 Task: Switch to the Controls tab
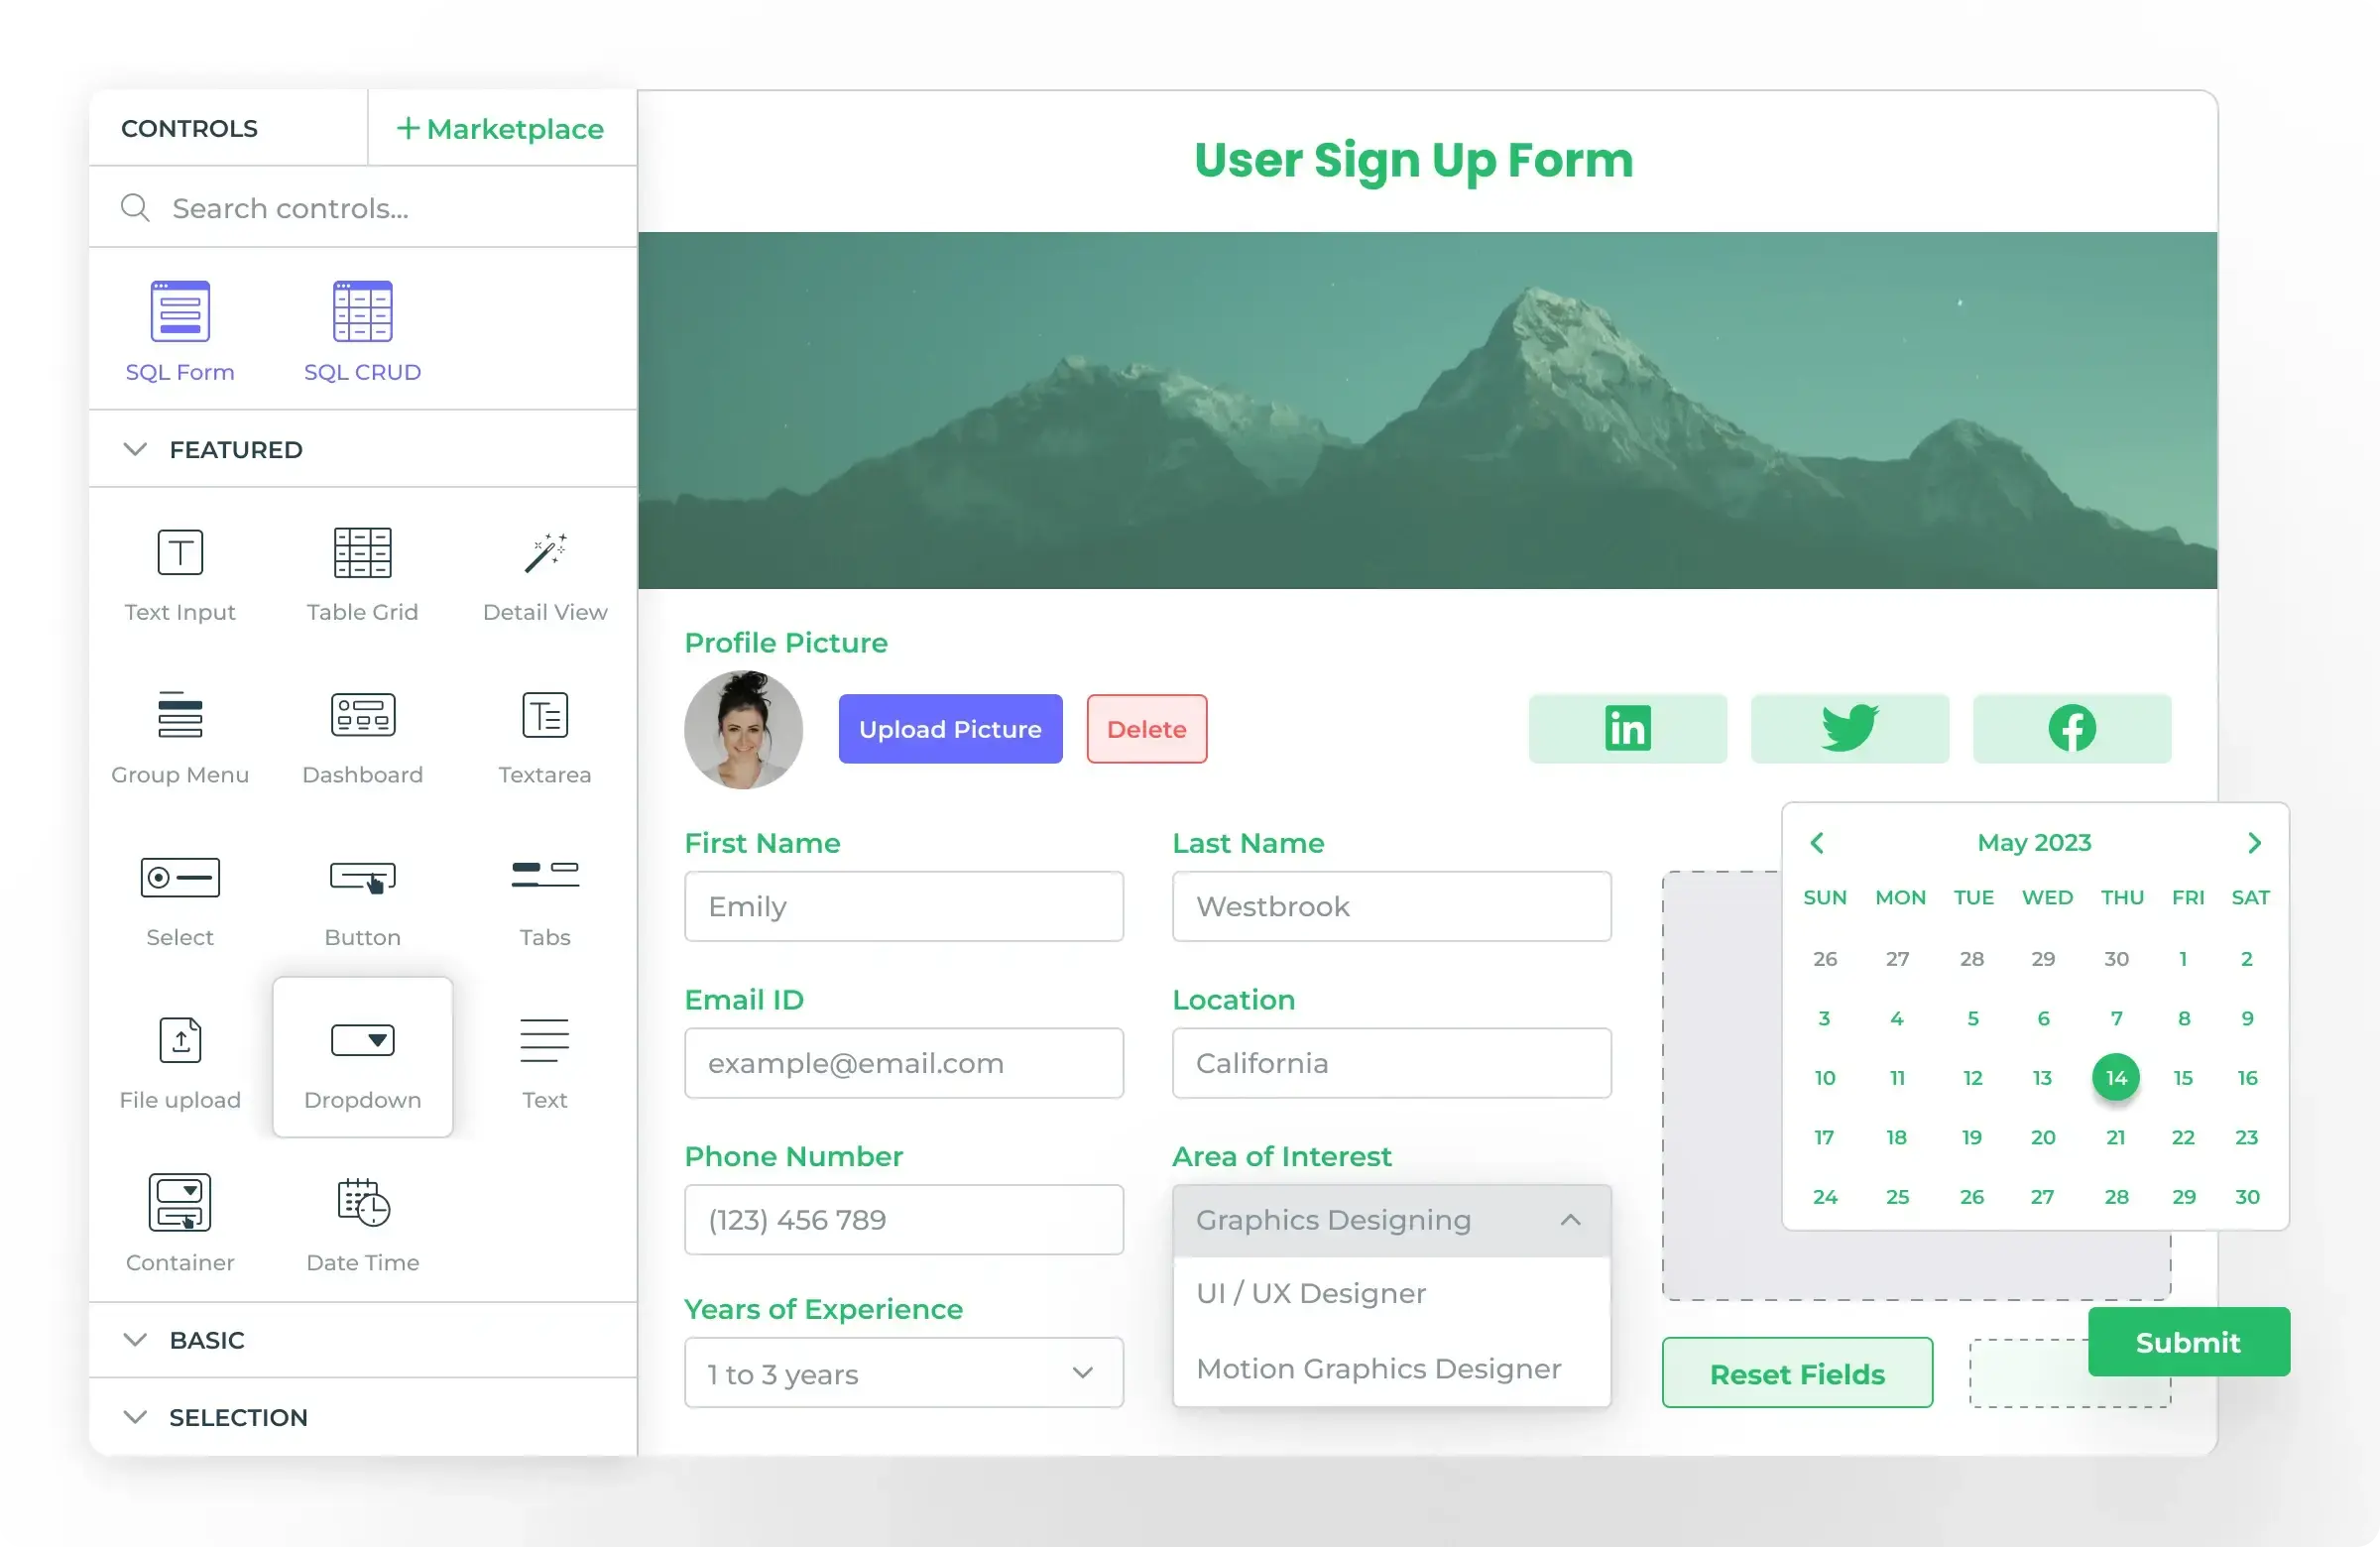click(190, 127)
